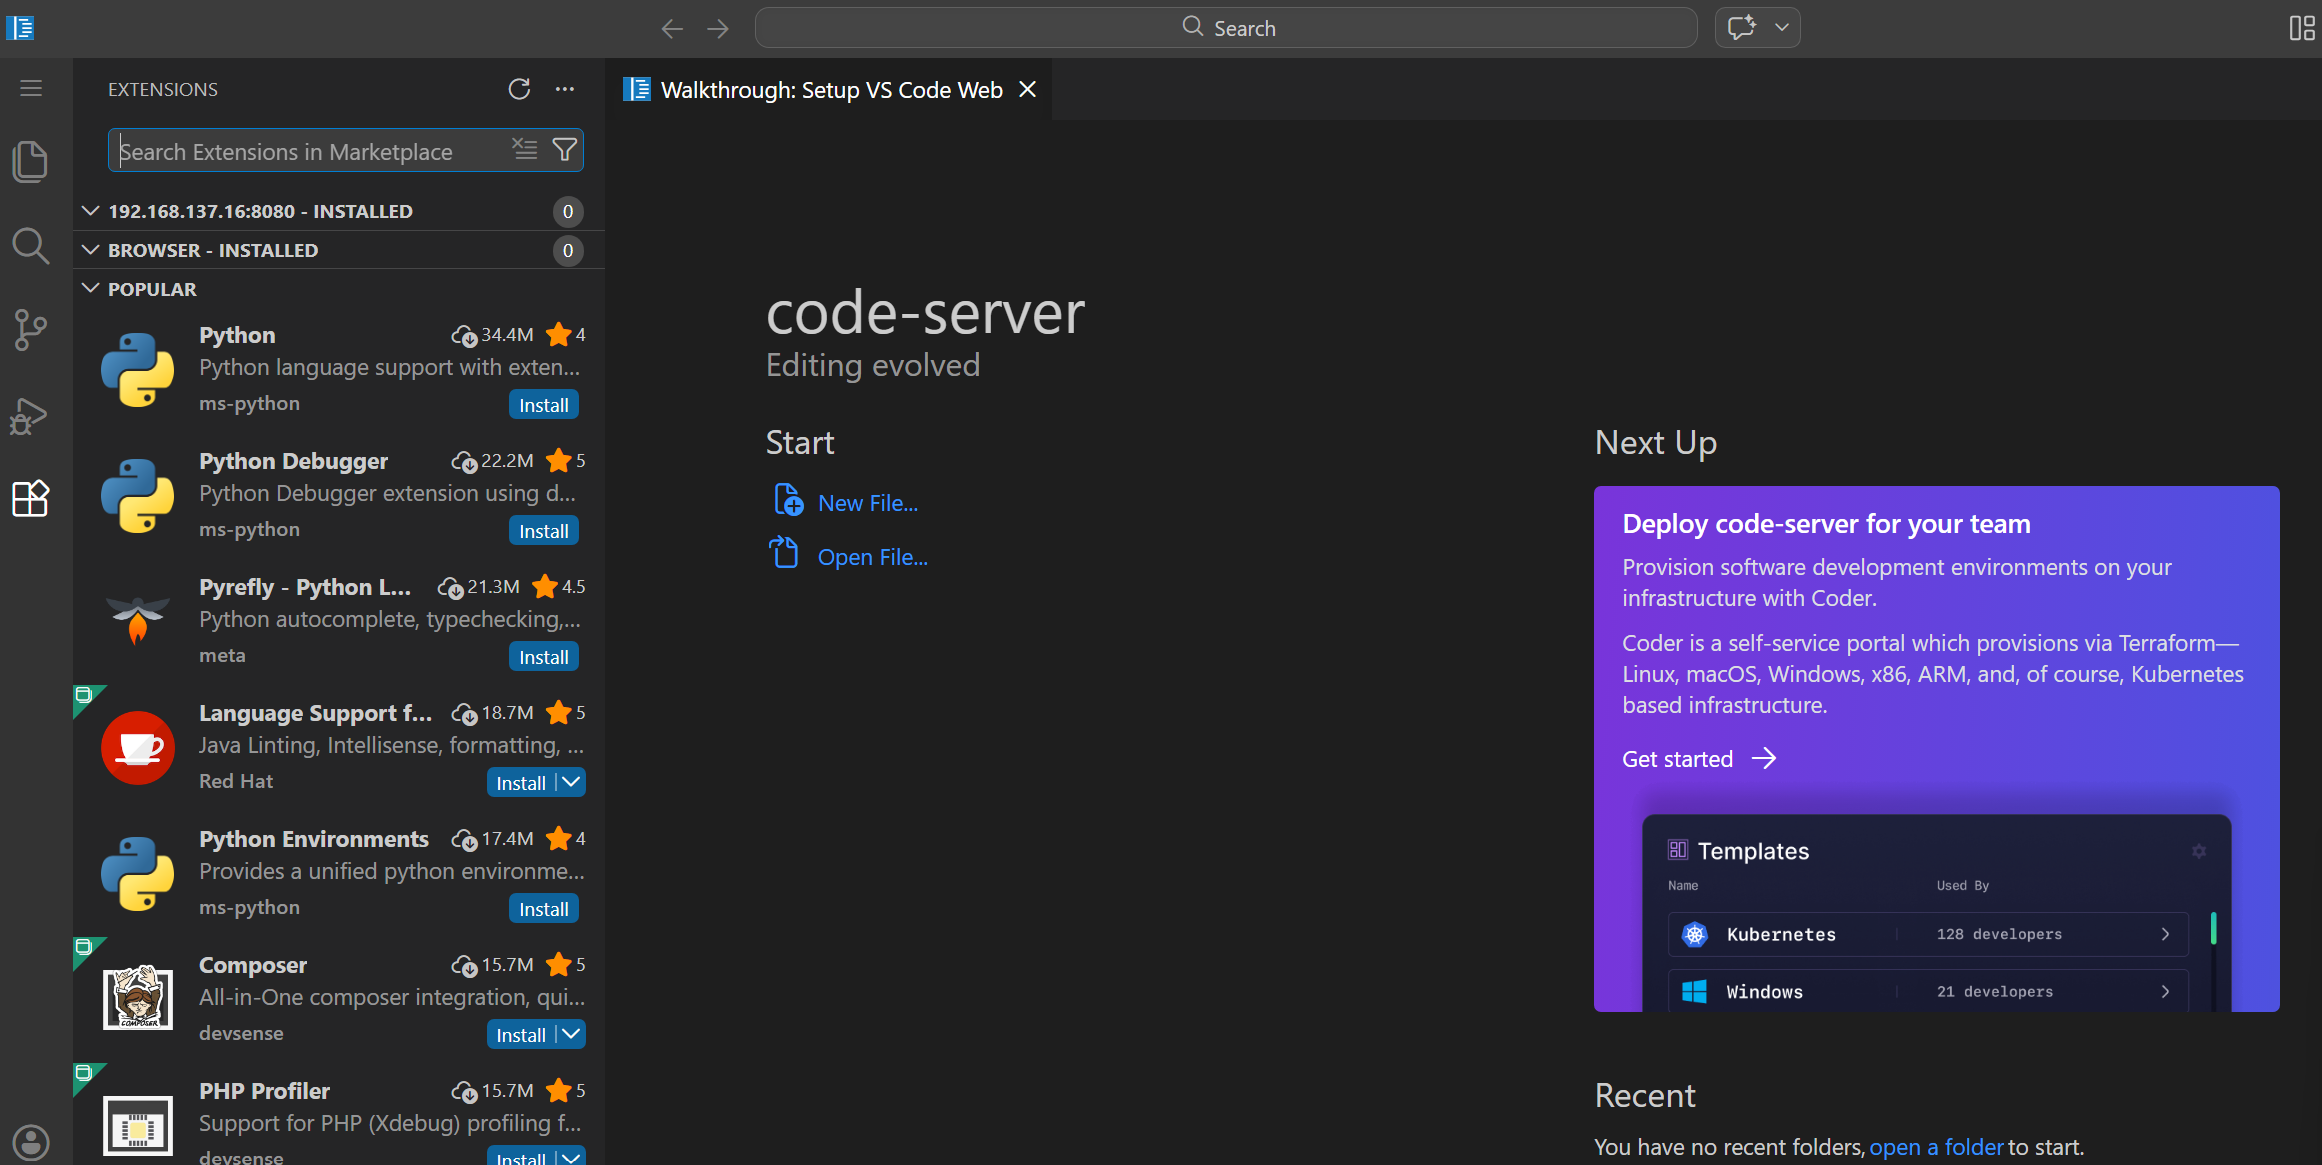Open the Explorer view
2322x1165 pixels.
31,161
